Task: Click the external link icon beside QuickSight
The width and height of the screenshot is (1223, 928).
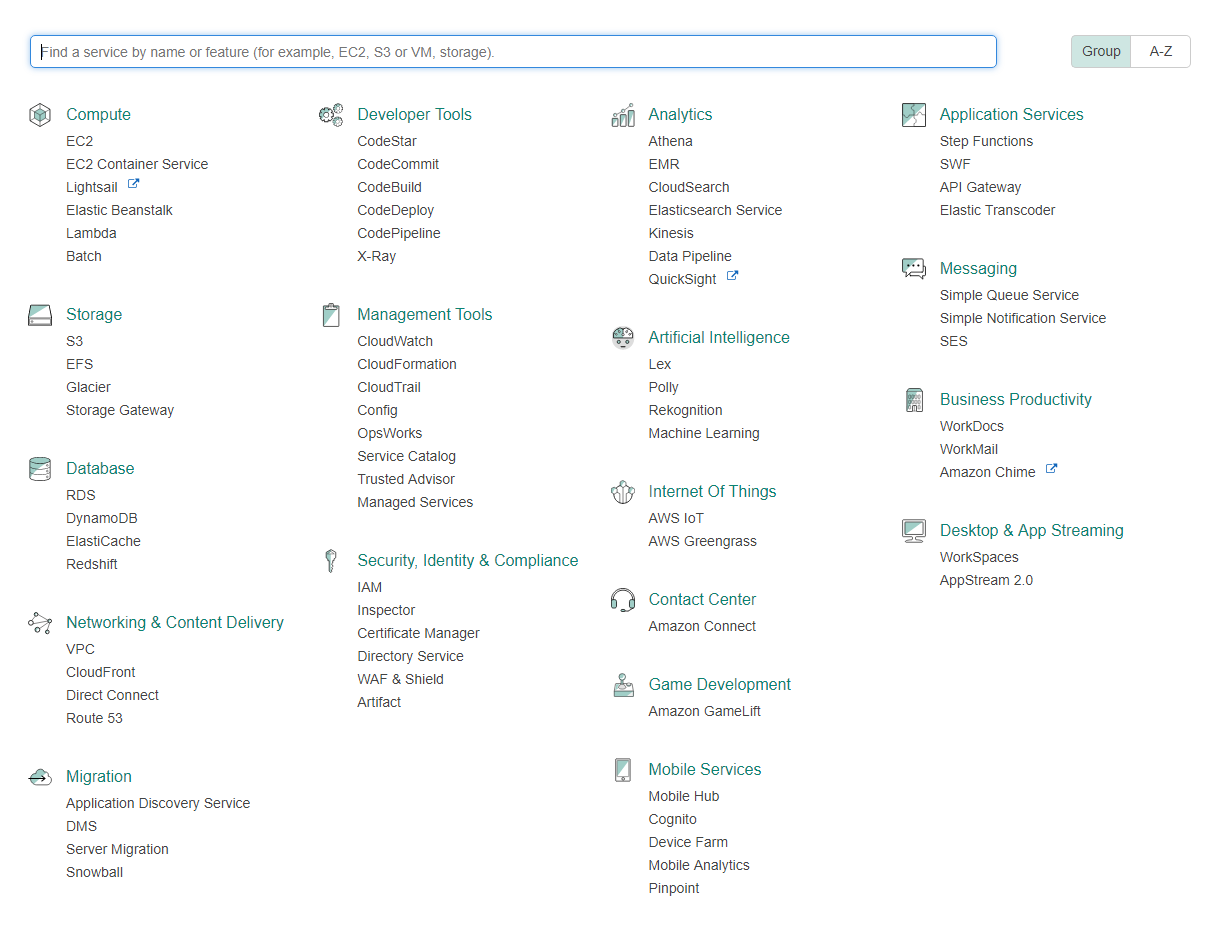Action: point(733,277)
